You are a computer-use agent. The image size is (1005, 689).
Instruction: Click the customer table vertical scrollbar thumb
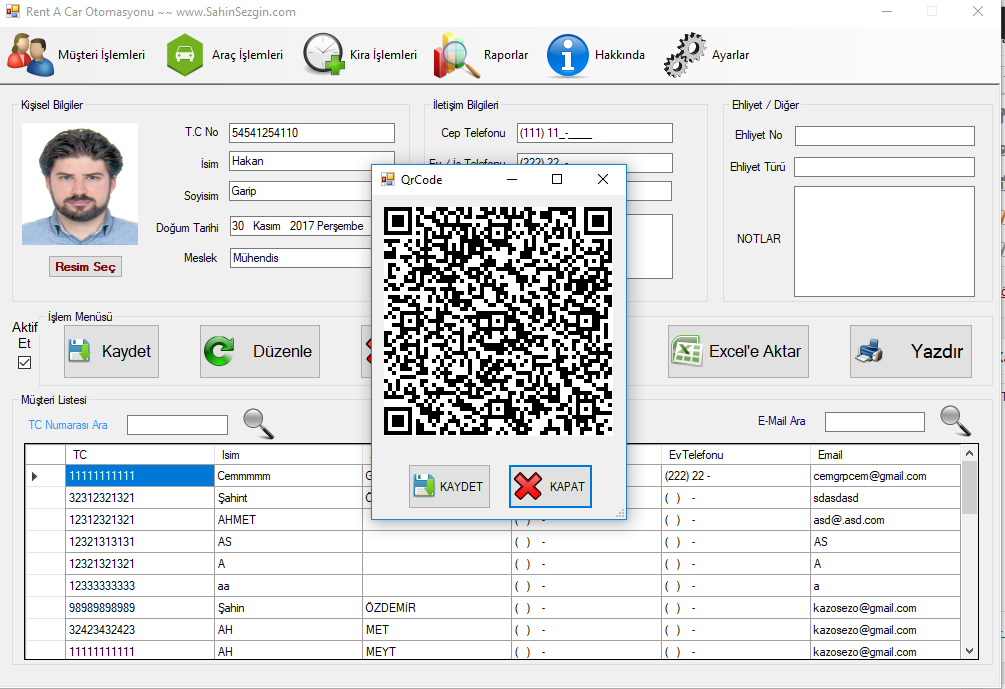pos(969,487)
